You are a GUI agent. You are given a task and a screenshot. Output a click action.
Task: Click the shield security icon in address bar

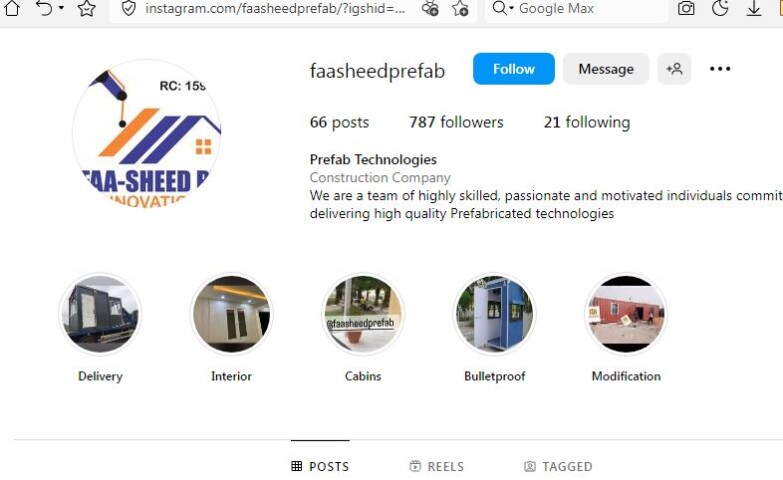tap(128, 8)
